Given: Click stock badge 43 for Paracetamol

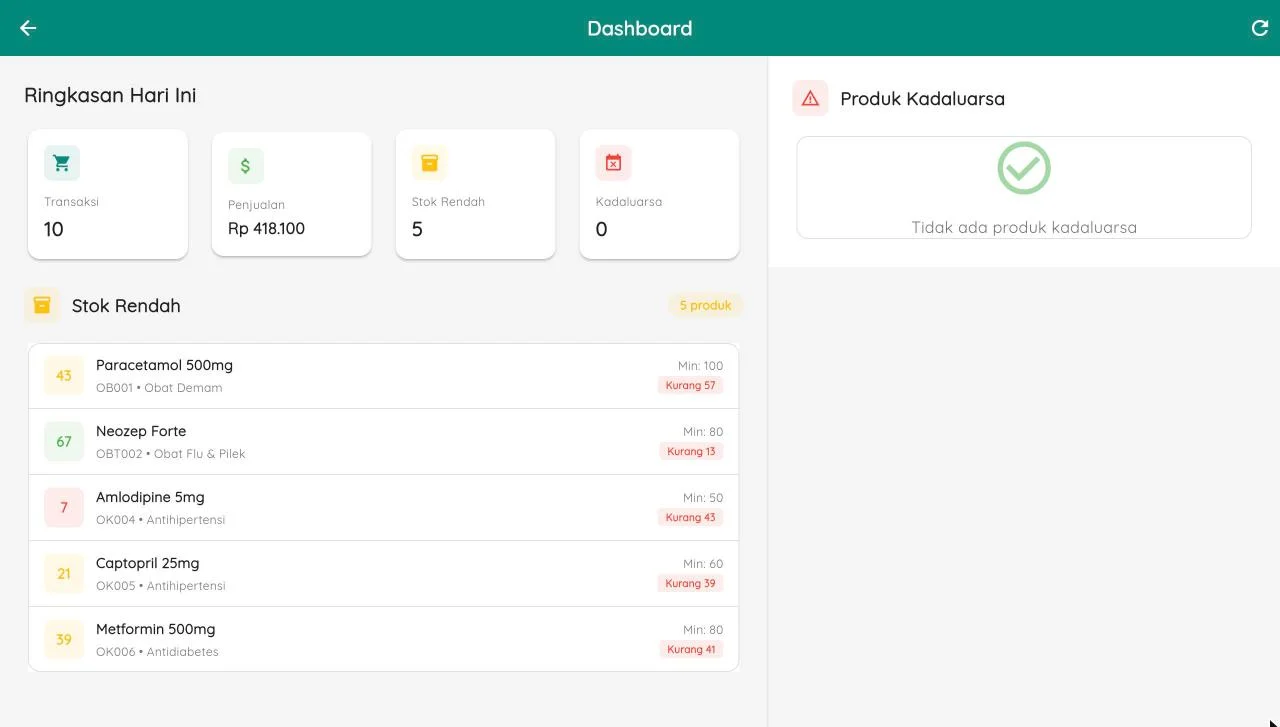Looking at the screenshot, I should 64,376.
